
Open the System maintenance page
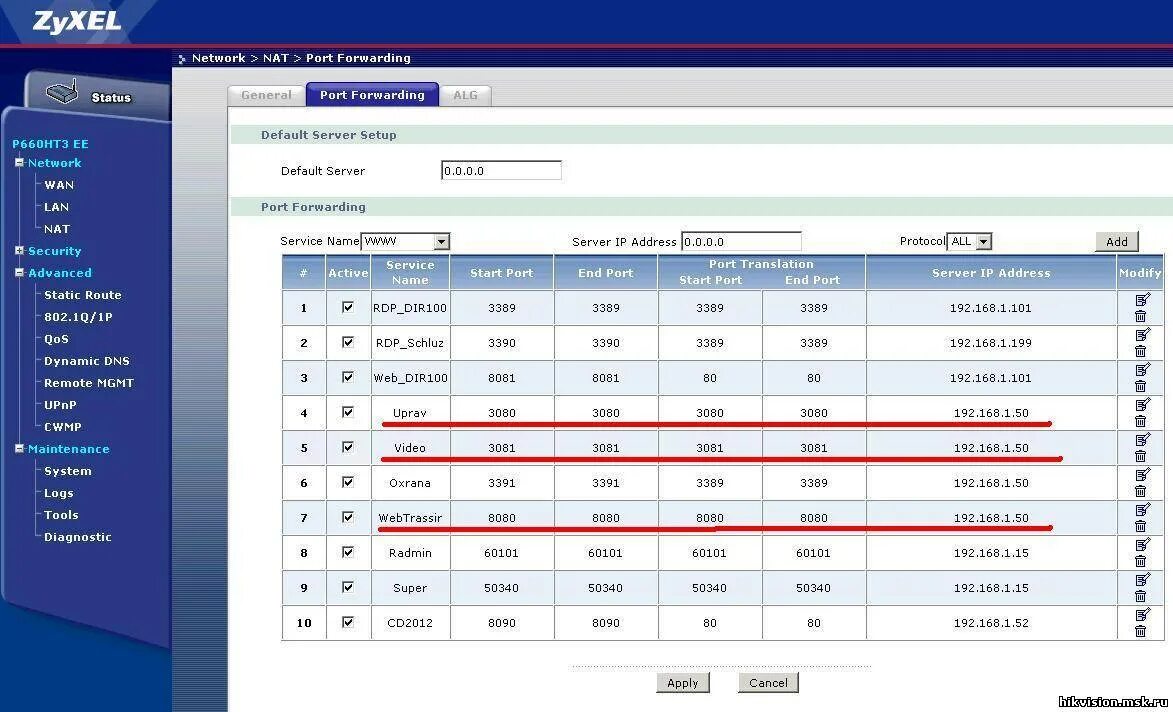(x=67, y=470)
